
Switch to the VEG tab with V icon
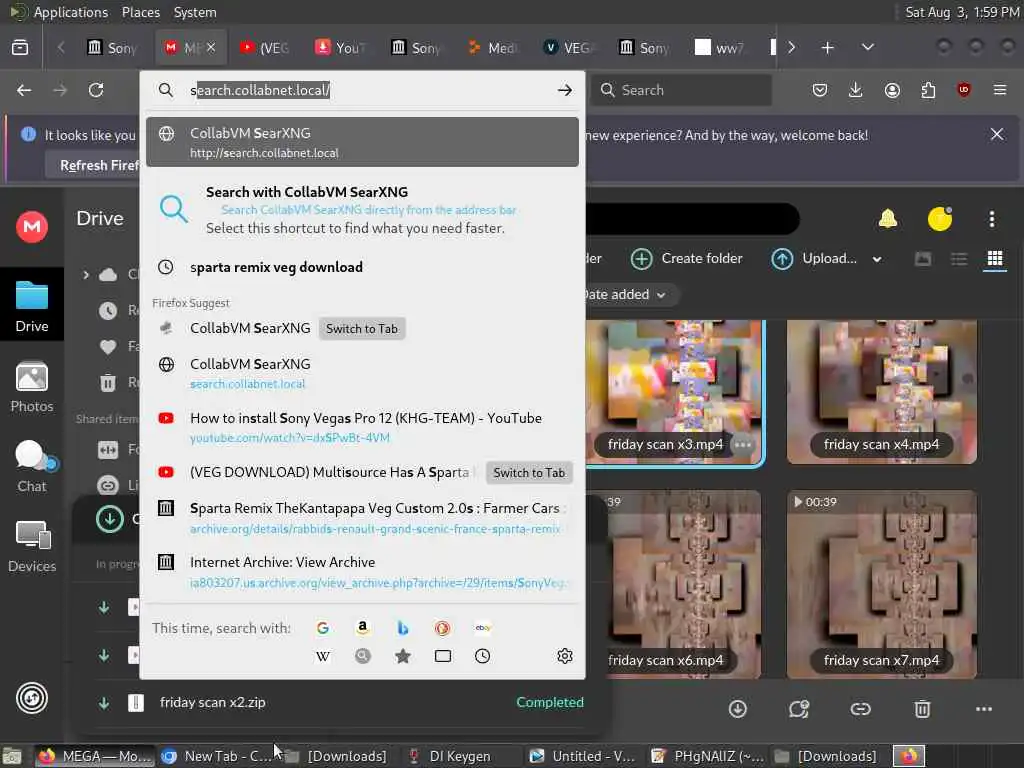pos(568,48)
